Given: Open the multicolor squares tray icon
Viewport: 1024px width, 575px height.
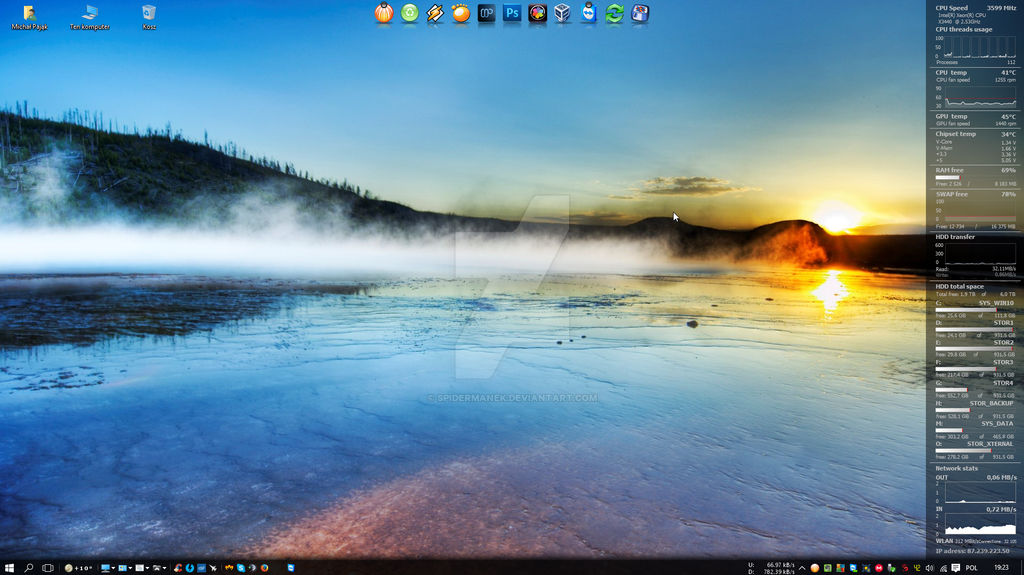Looking at the screenshot, I should (840, 568).
